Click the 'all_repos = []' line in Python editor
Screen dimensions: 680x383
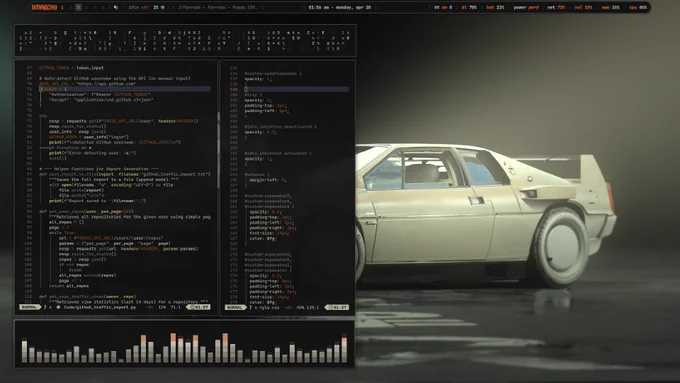coord(66,222)
